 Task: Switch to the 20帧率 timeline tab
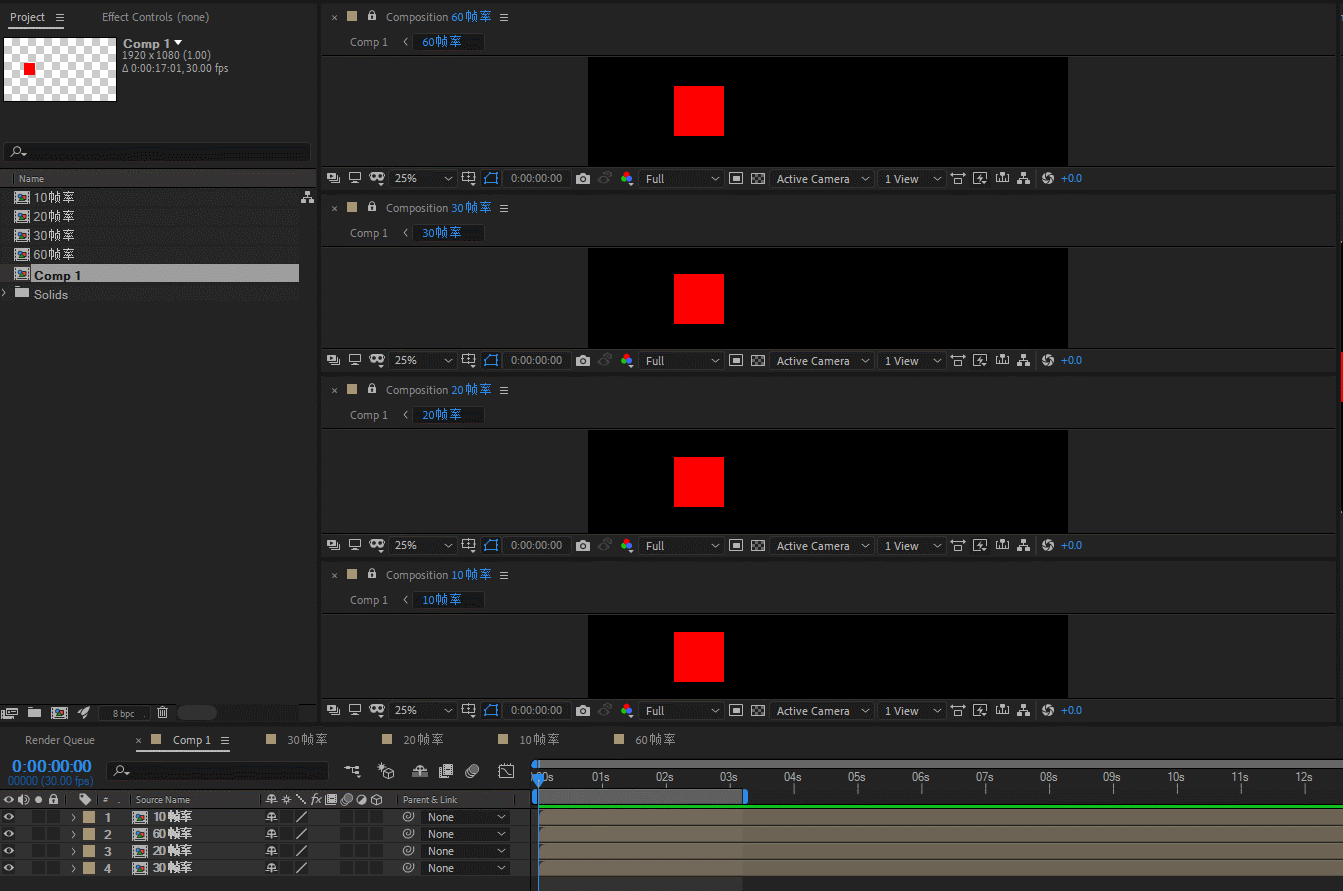pos(422,740)
